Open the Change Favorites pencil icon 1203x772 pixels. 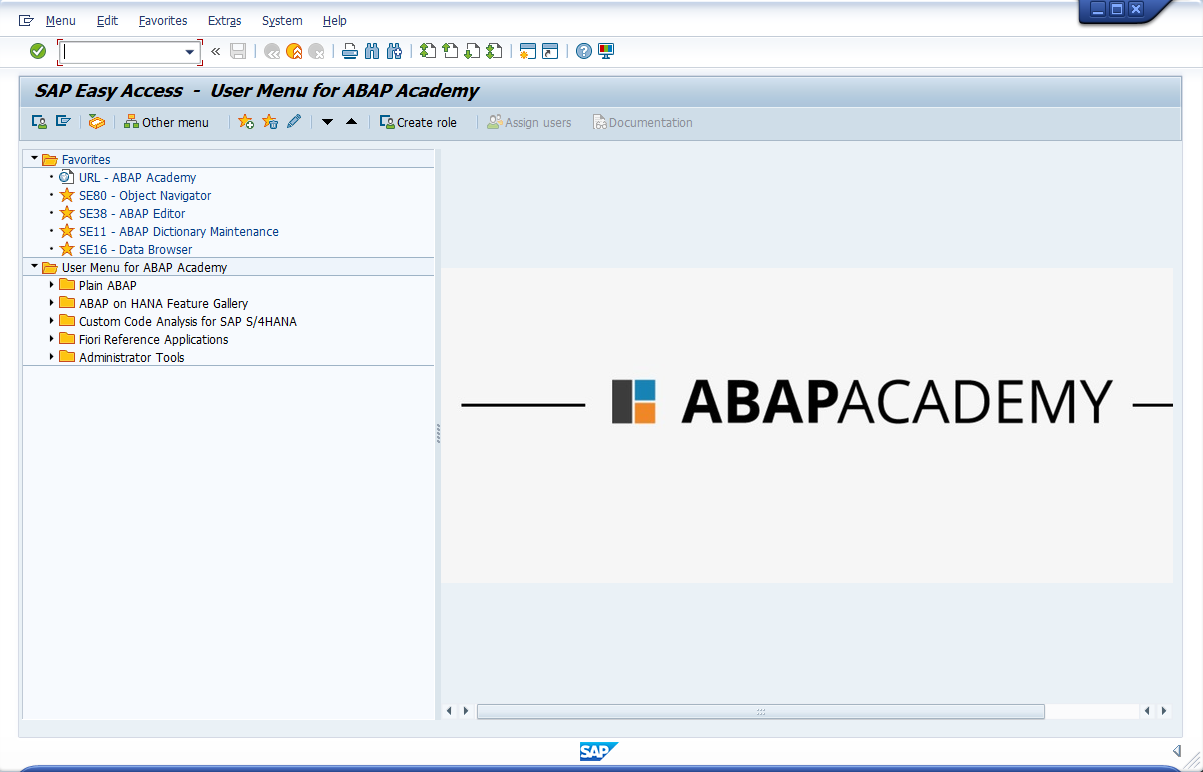click(293, 122)
